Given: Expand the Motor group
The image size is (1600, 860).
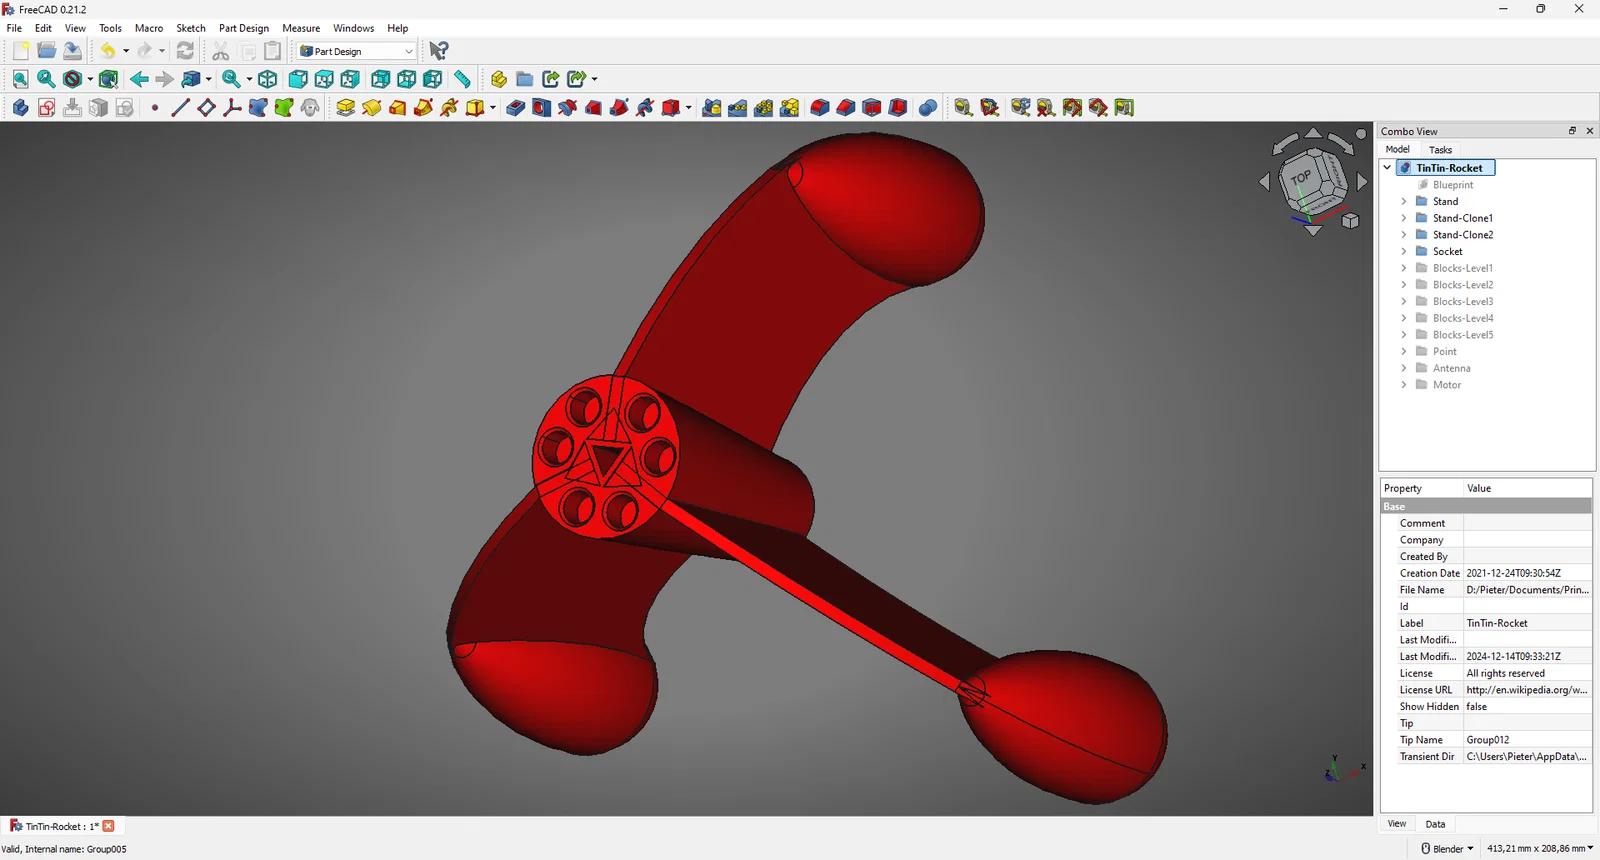Looking at the screenshot, I should pos(1404,385).
